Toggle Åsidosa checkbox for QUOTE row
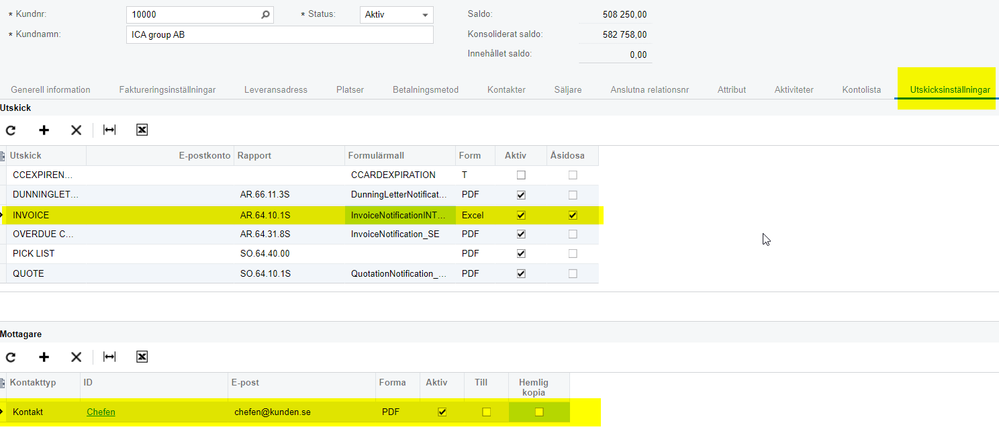Screen dimensions: 999x440 pyautogui.click(x=573, y=273)
